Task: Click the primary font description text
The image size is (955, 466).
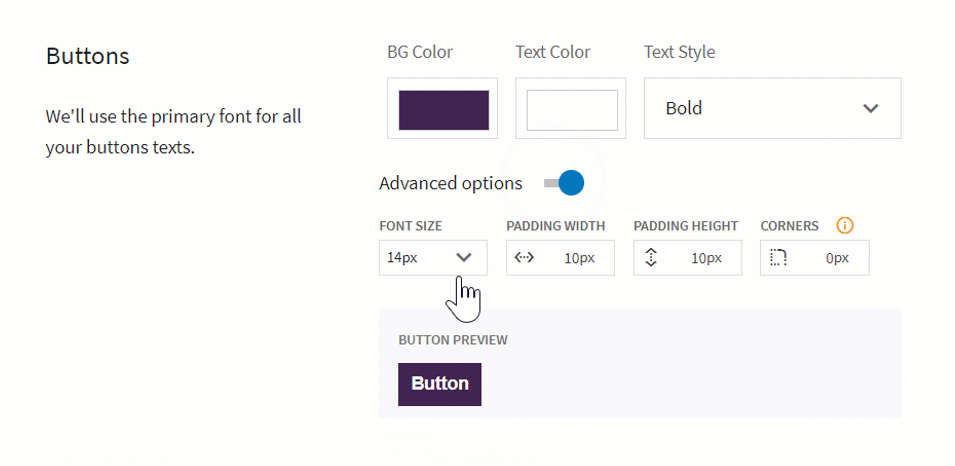Action: tap(174, 132)
